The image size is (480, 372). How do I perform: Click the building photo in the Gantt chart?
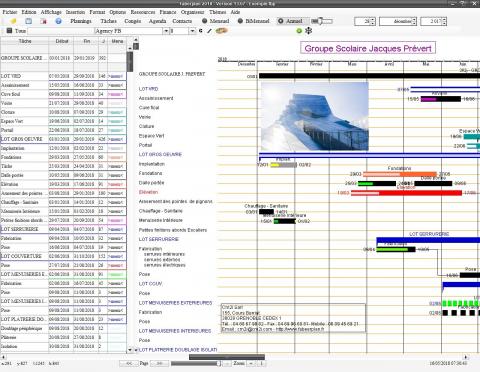(315, 116)
